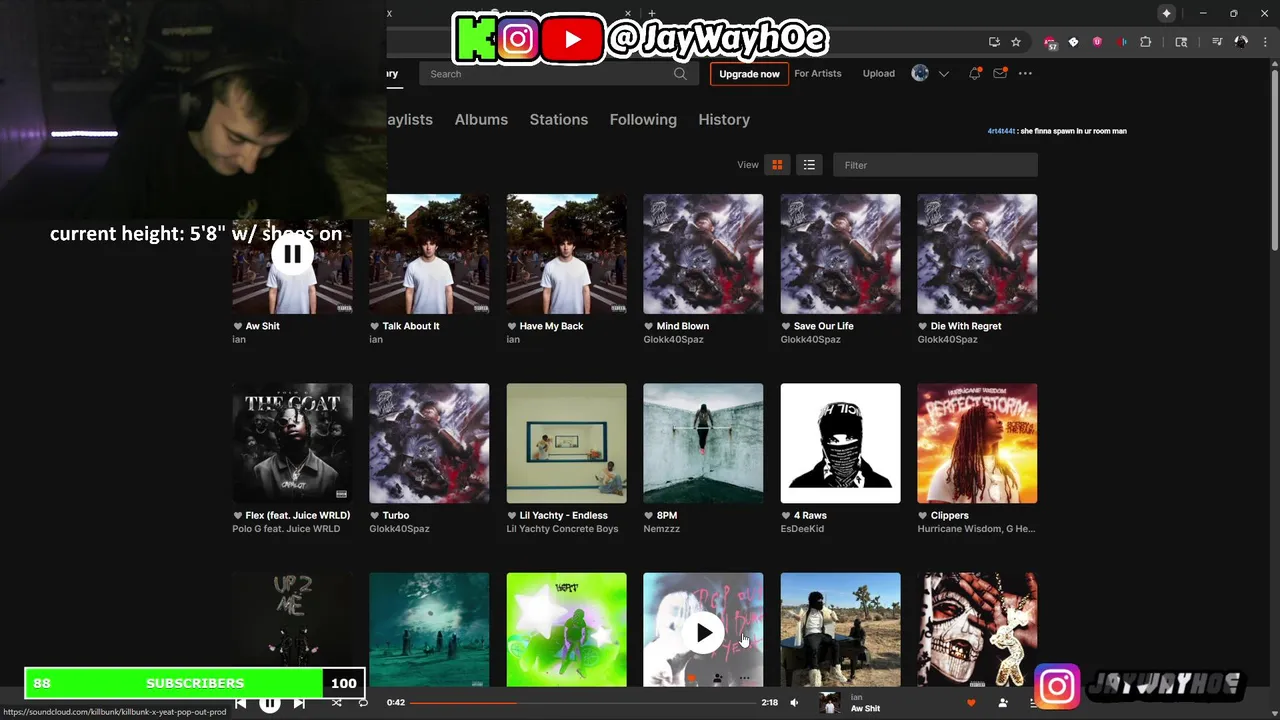
Task: Switch to the Stations tab
Action: (x=559, y=119)
